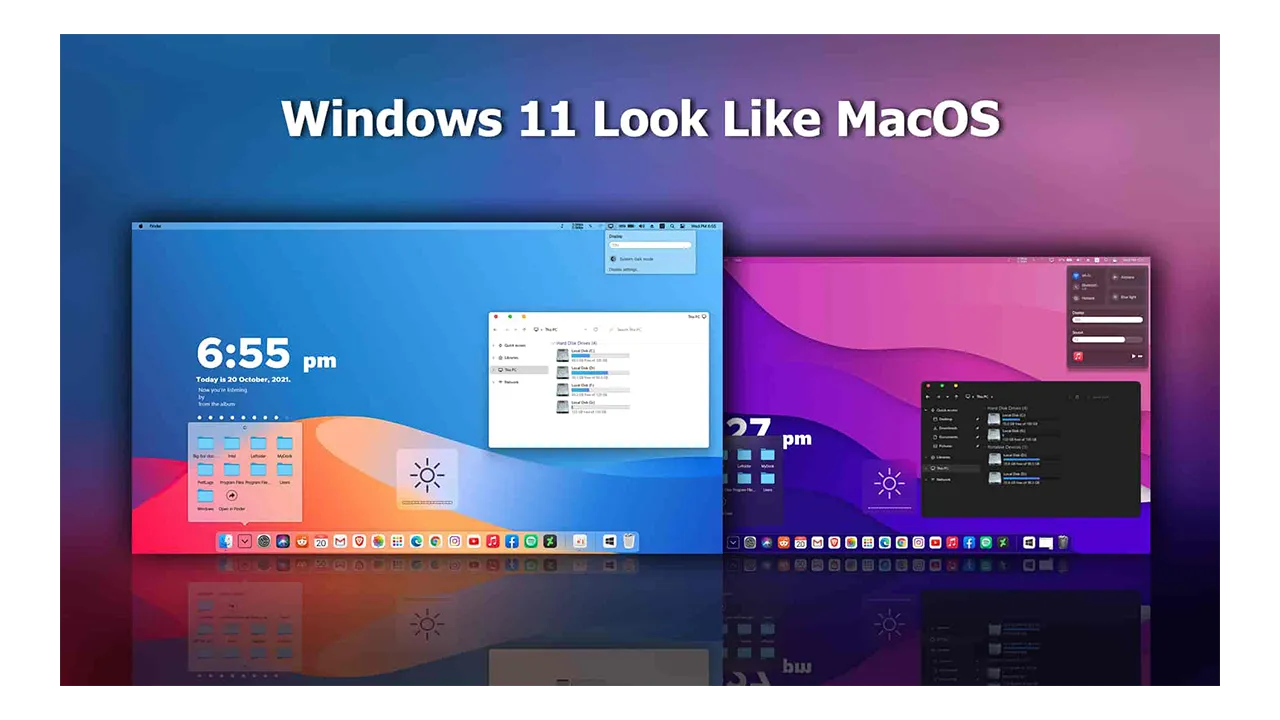The width and height of the screenshot is (1280, 720).
Task: Open stack dropdown icon in light dock
Action: coord(245,541)
